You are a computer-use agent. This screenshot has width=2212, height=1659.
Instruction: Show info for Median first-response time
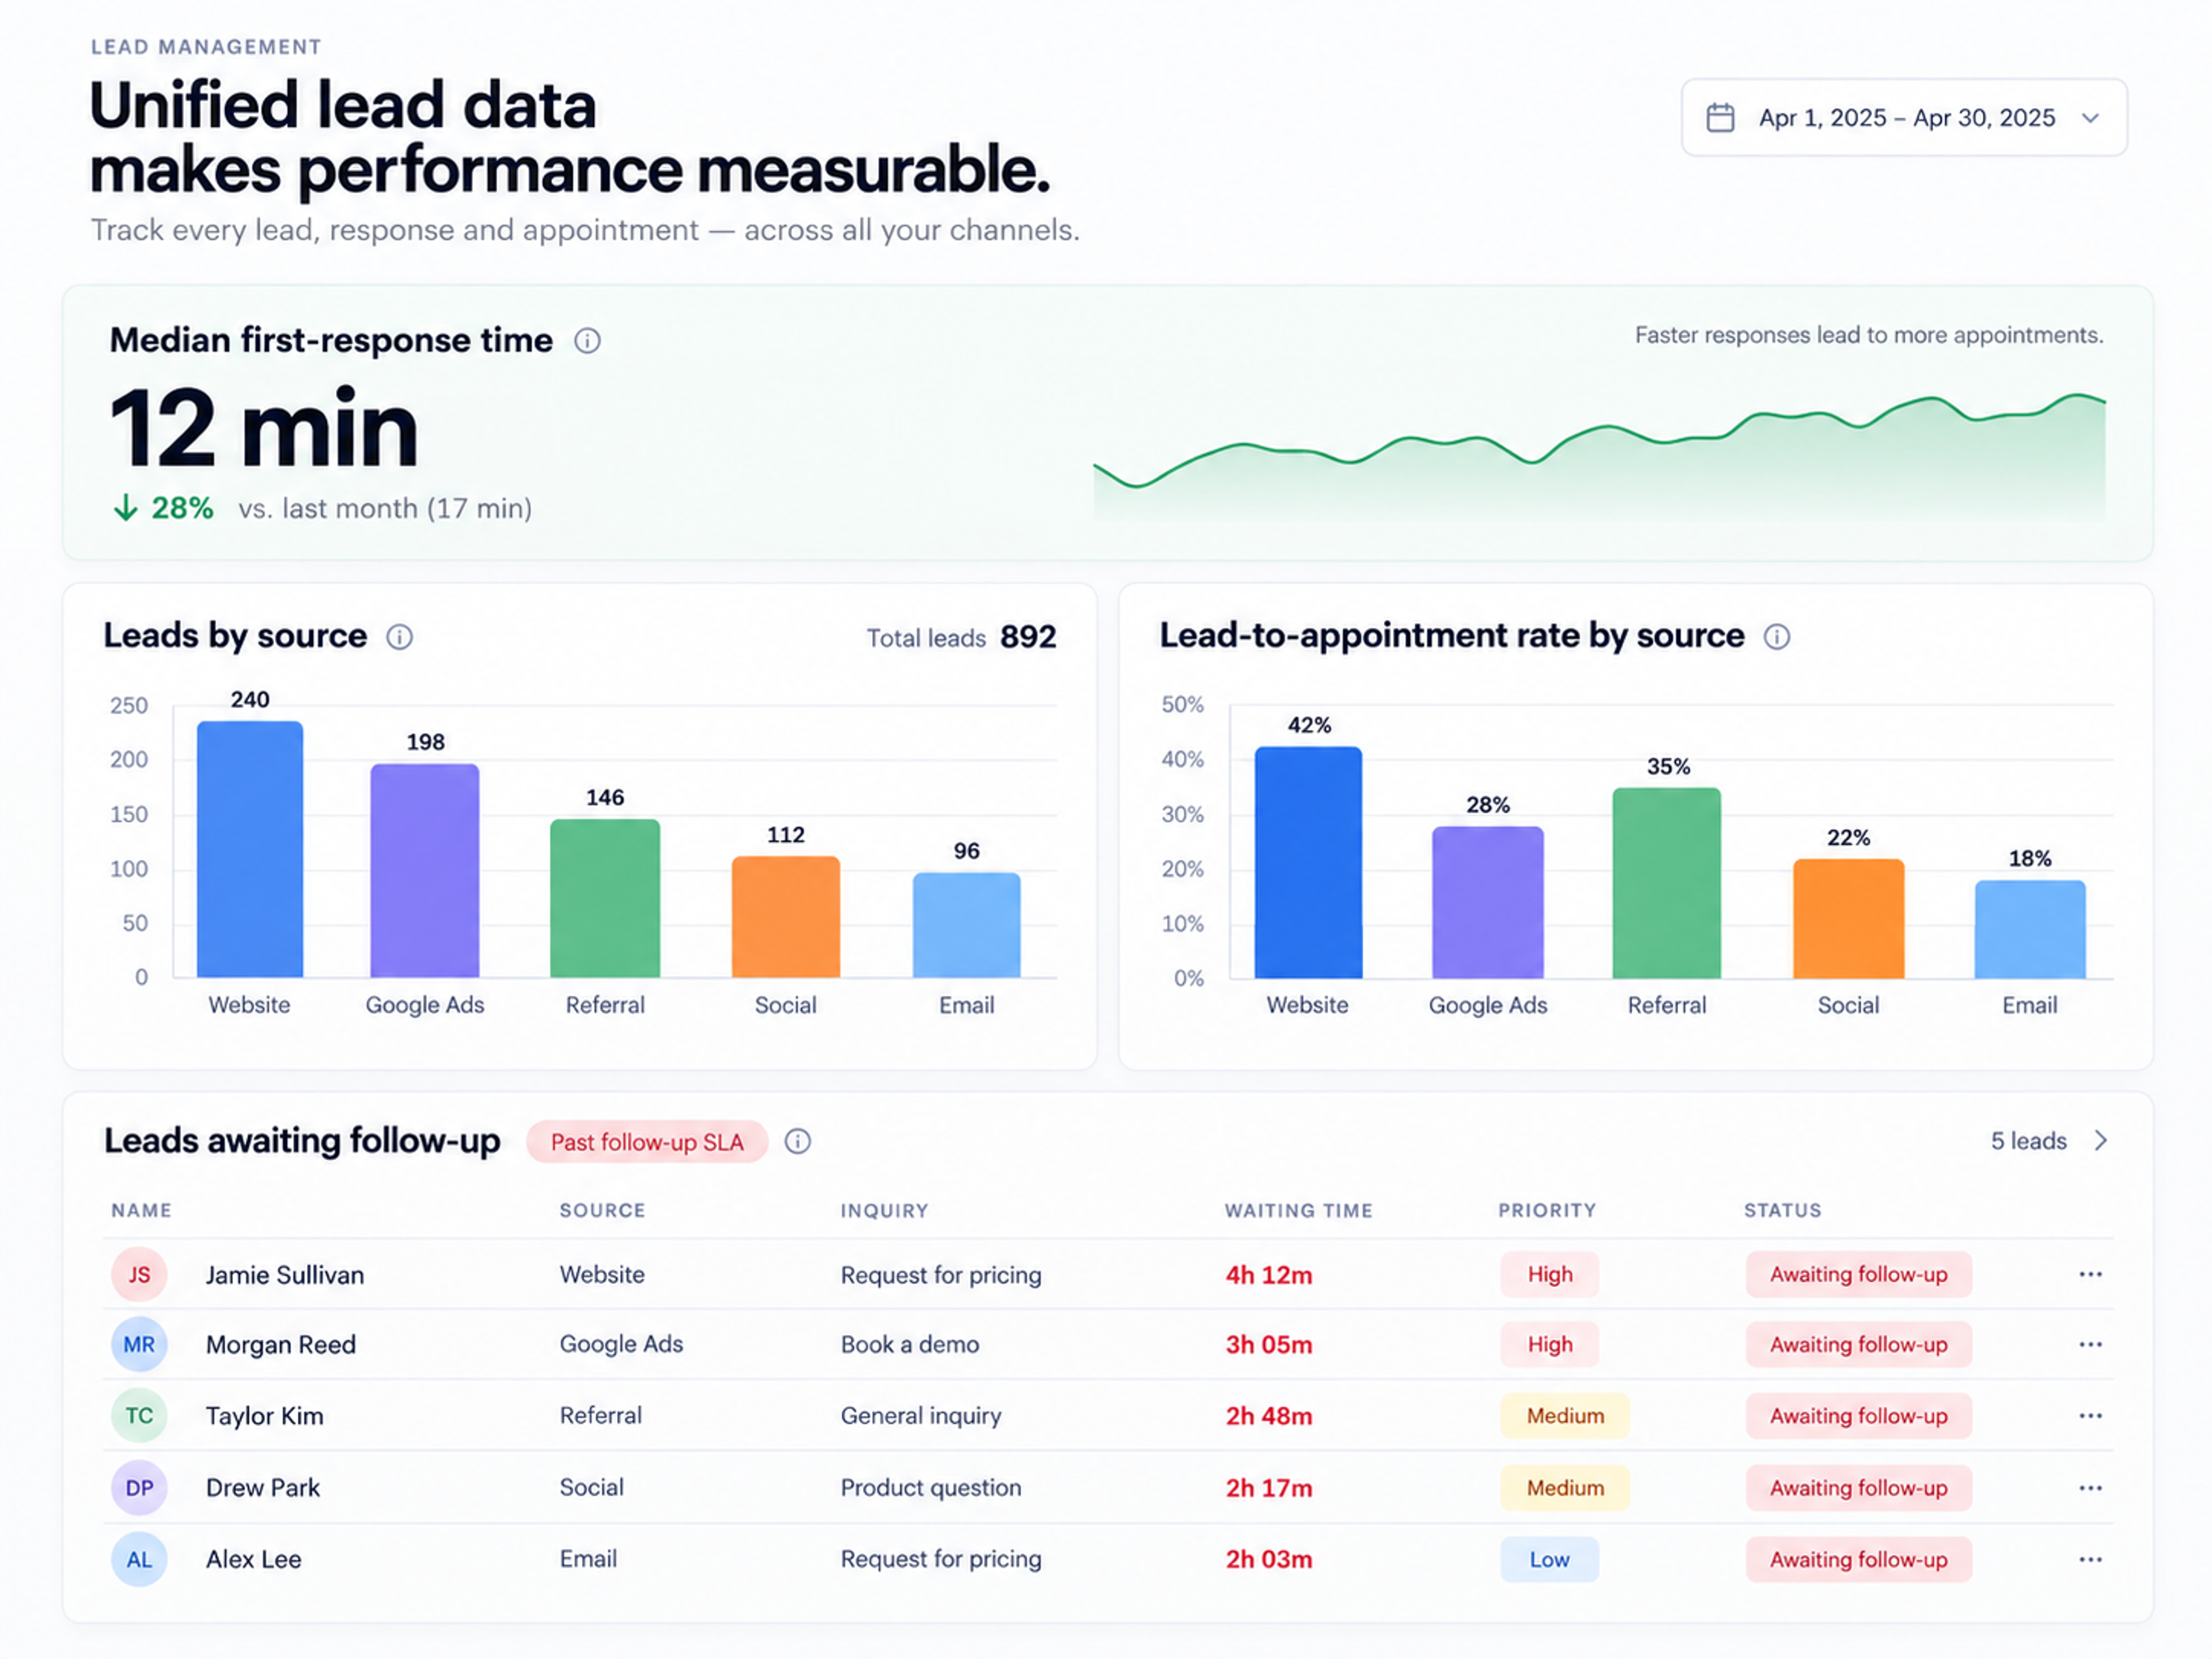pyautogui.click(x=587, y=341)
